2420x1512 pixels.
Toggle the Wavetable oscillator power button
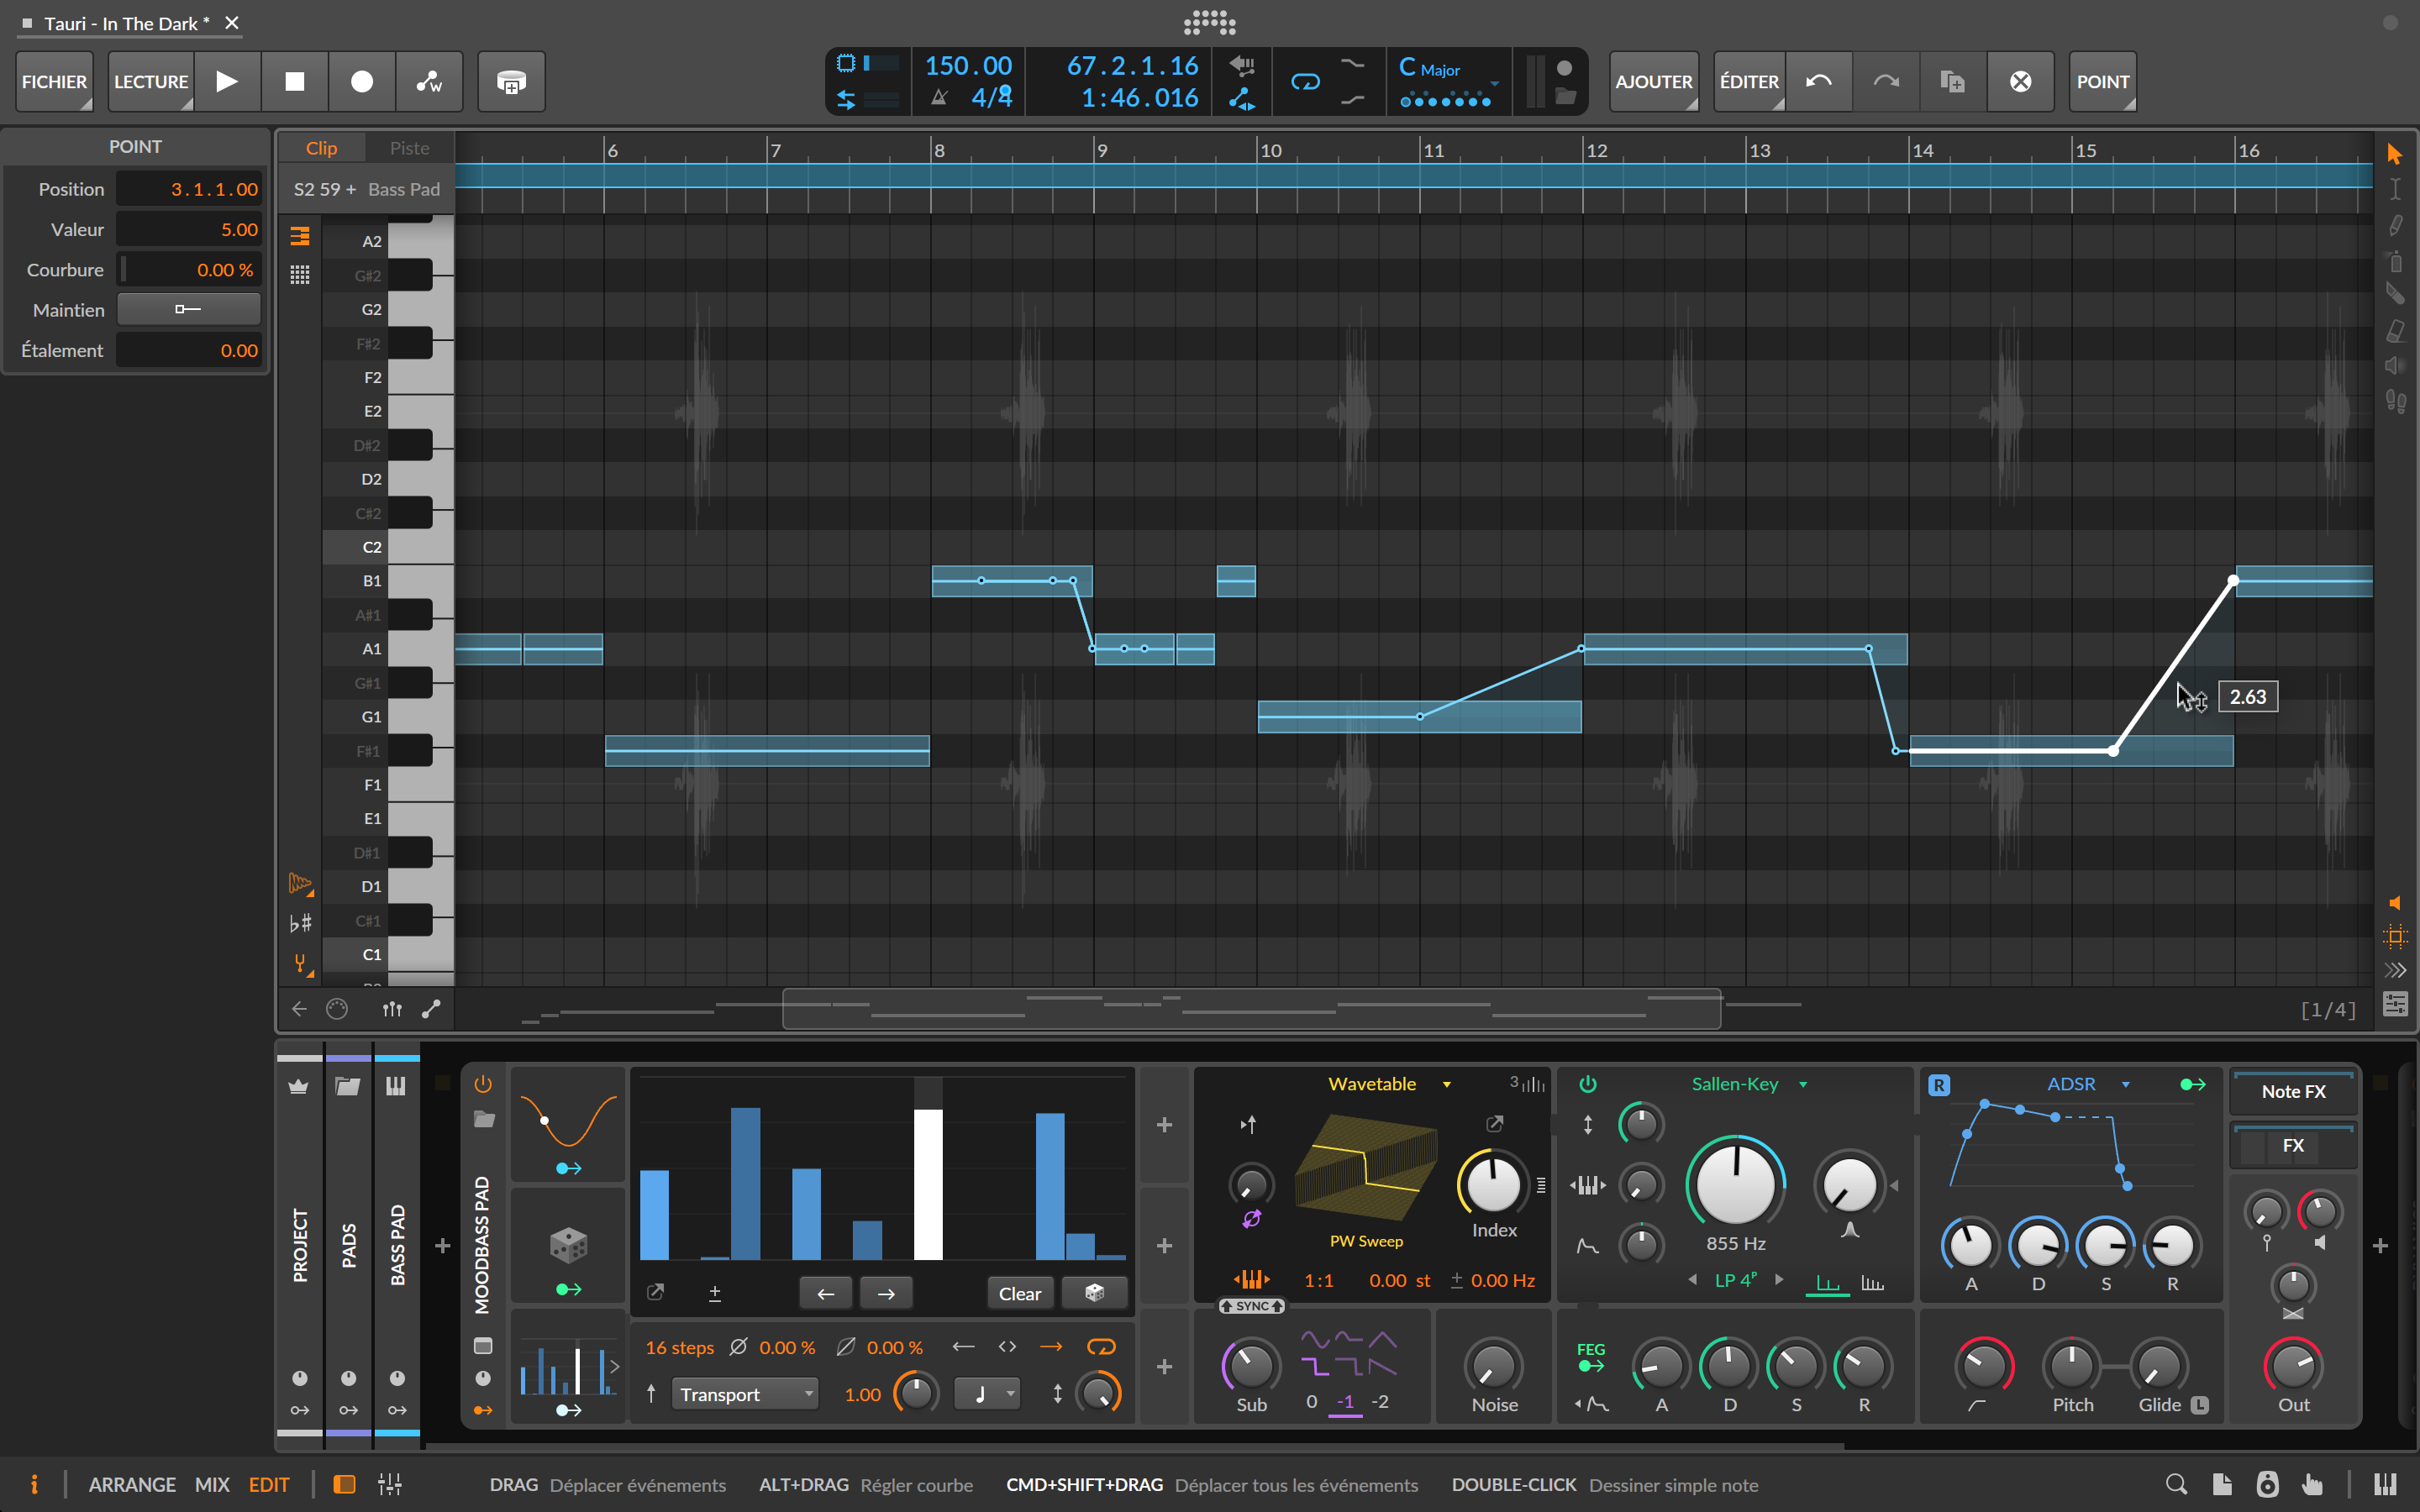1588,1083
